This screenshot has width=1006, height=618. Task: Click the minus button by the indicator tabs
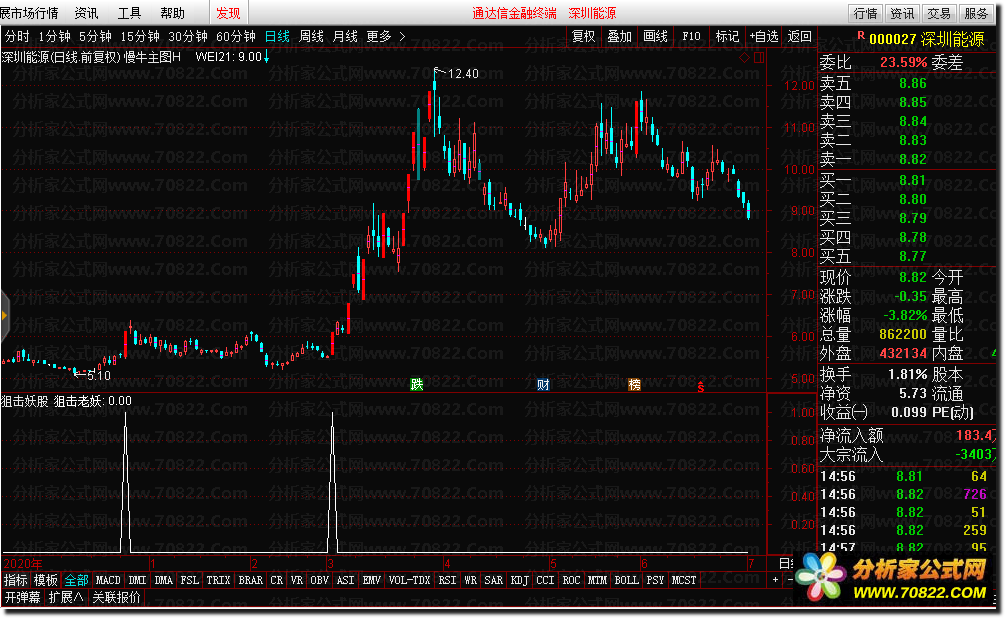click(790, 580)
